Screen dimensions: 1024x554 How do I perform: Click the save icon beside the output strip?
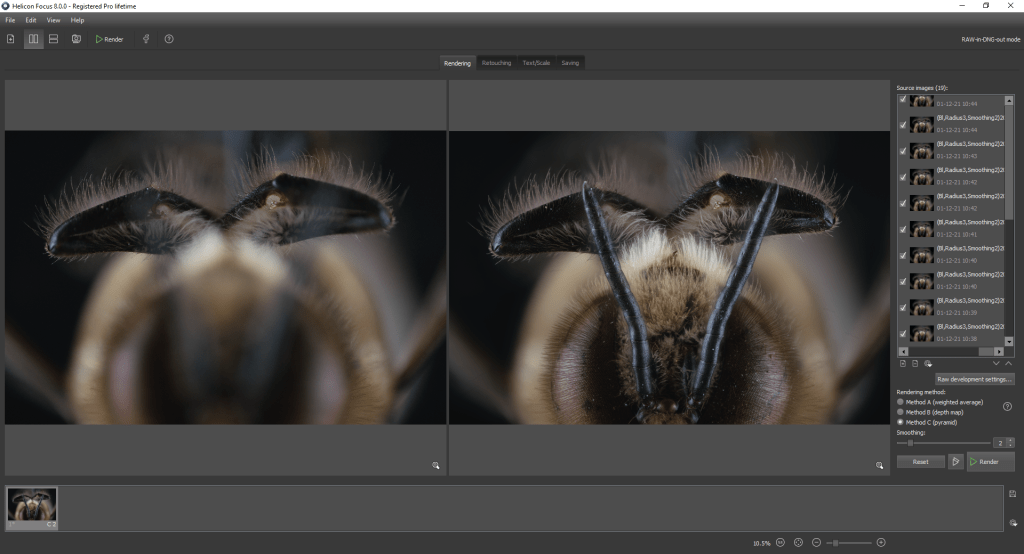pyautogui.click(x=1013, y=494)
